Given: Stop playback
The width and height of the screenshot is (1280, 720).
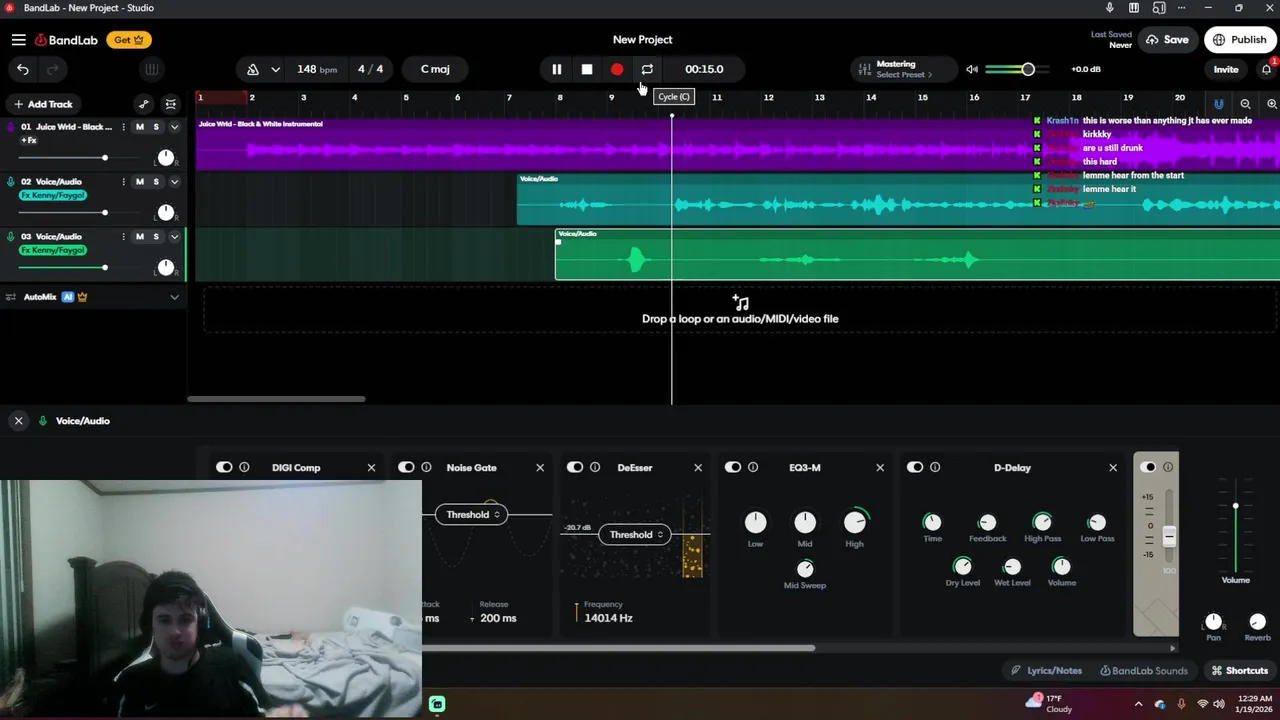Looking at the screenshot, I should [x=587, y=69].
